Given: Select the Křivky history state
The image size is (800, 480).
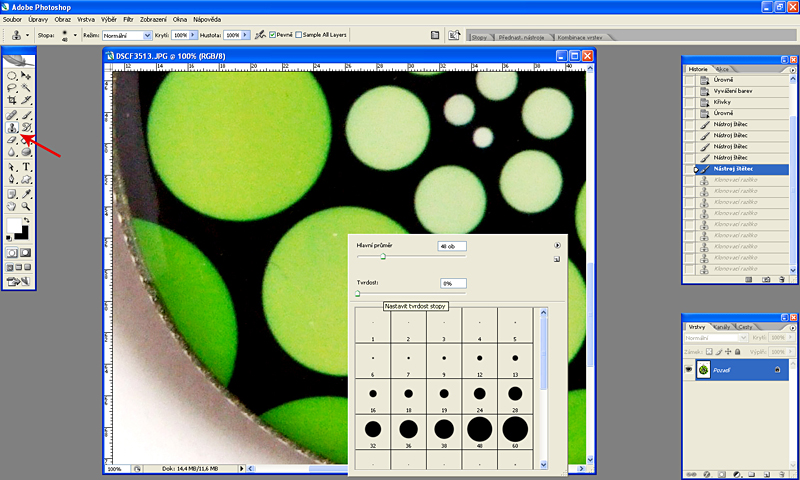Looking at the screenshot, I should tap(723, 102).
